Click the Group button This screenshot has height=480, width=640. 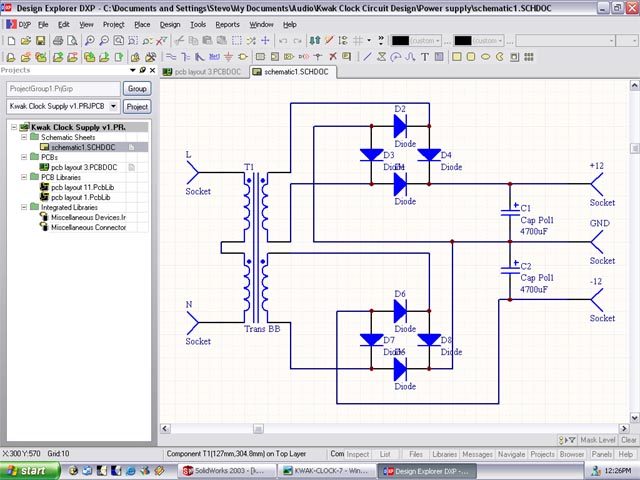click(137, 89)
